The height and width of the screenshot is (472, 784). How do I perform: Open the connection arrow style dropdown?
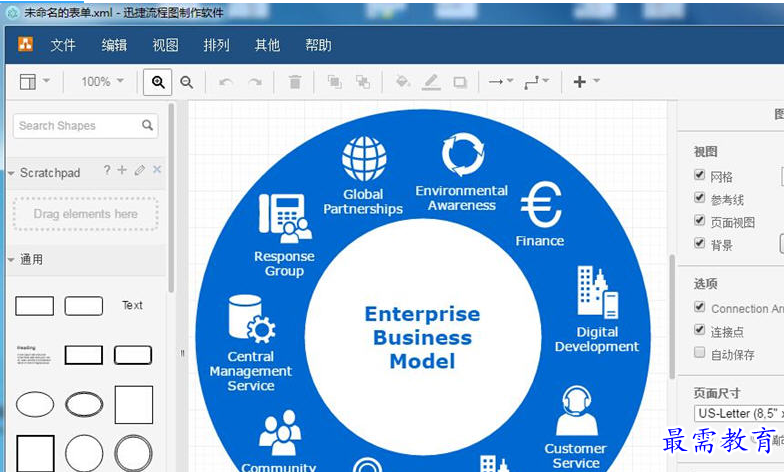500,82
